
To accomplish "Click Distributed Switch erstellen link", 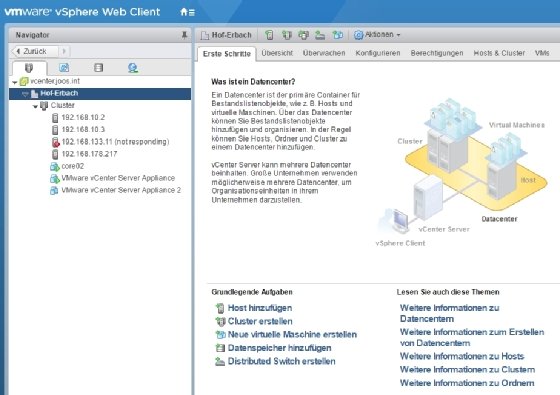I will click(281, 361).
